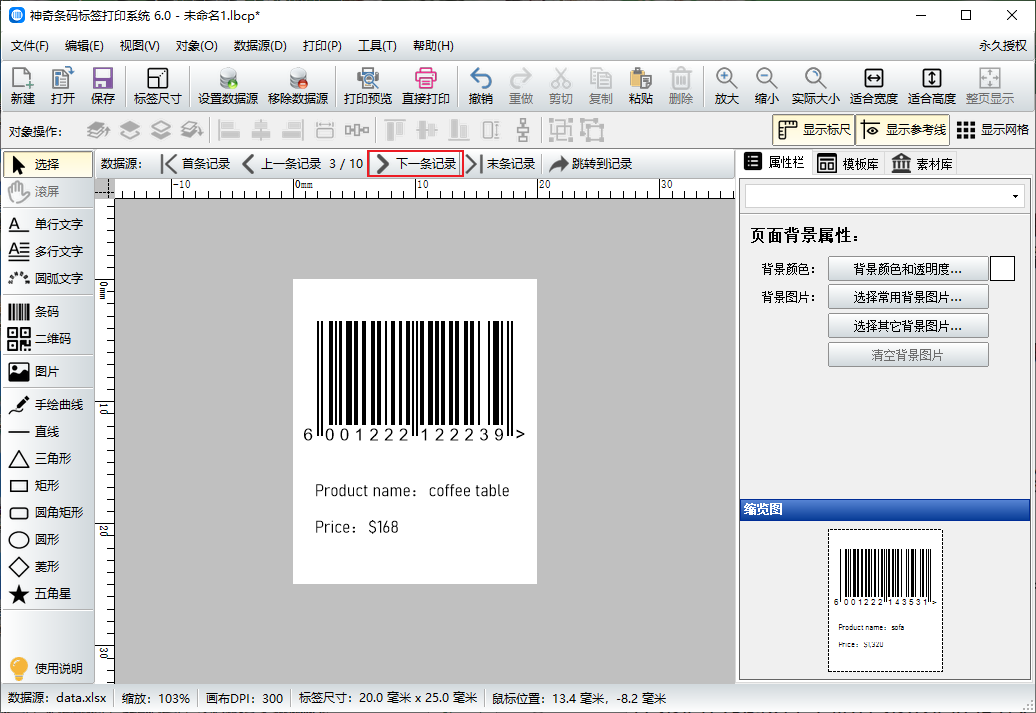
Task: Select the 条码 barcode tool
Action: [46, 311]
